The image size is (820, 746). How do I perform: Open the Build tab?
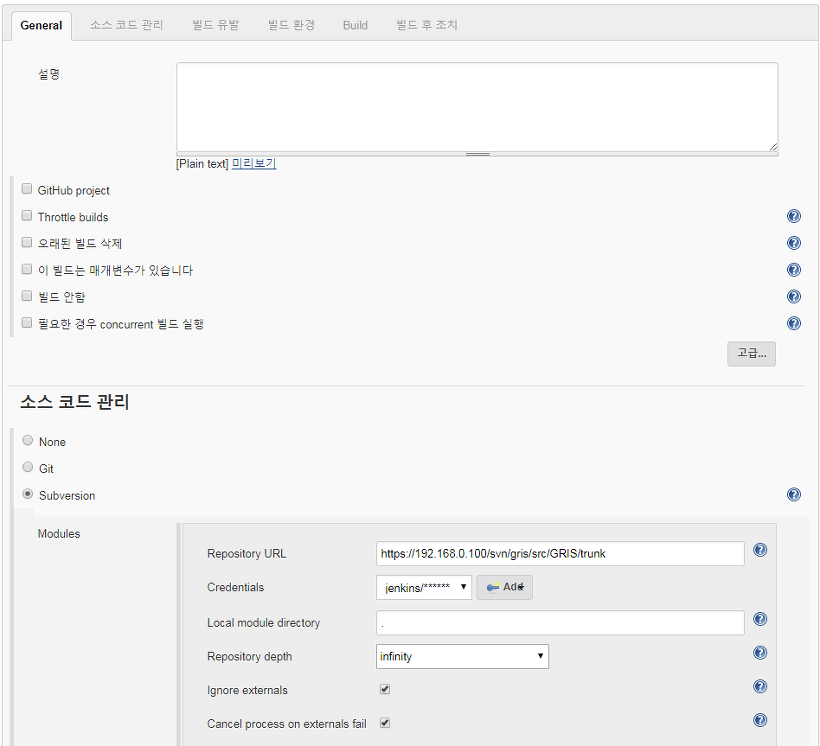tap(355, 25)
